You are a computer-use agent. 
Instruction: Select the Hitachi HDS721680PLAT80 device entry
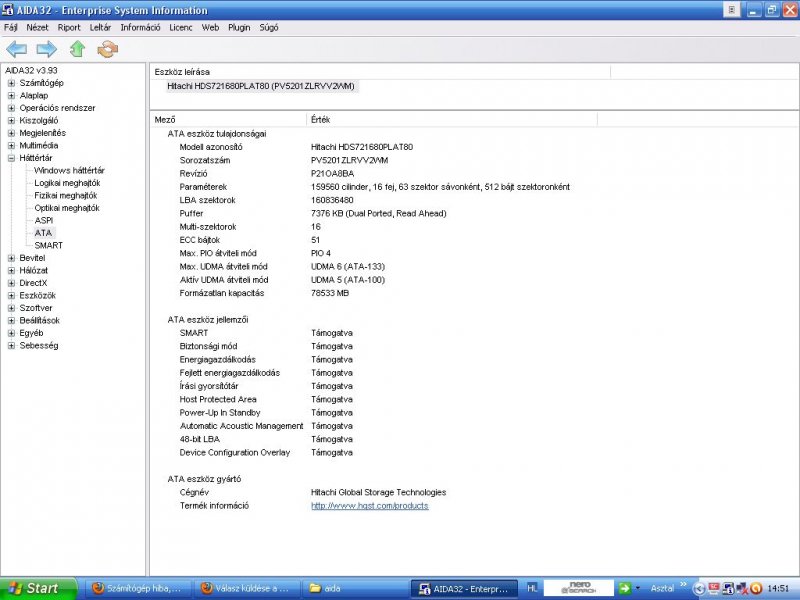pyautogui.click(x=261, y=86)
